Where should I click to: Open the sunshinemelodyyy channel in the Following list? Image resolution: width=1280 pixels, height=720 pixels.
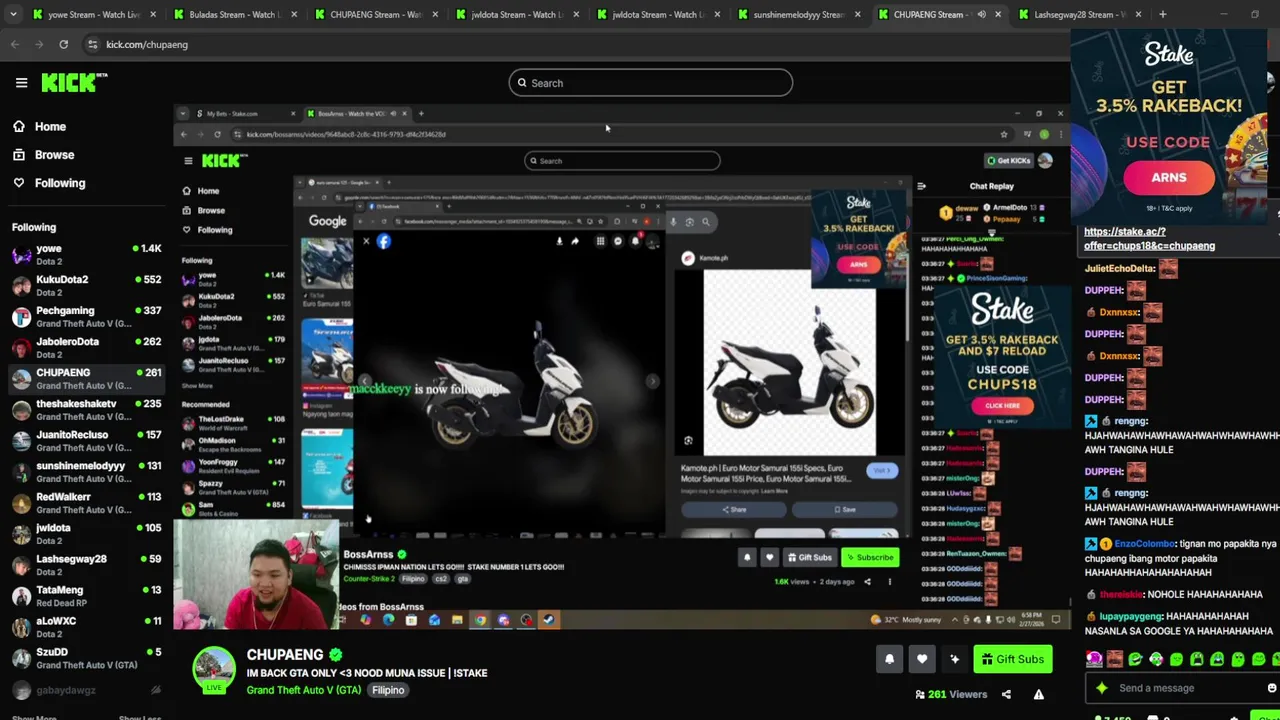tap(86, 472)
